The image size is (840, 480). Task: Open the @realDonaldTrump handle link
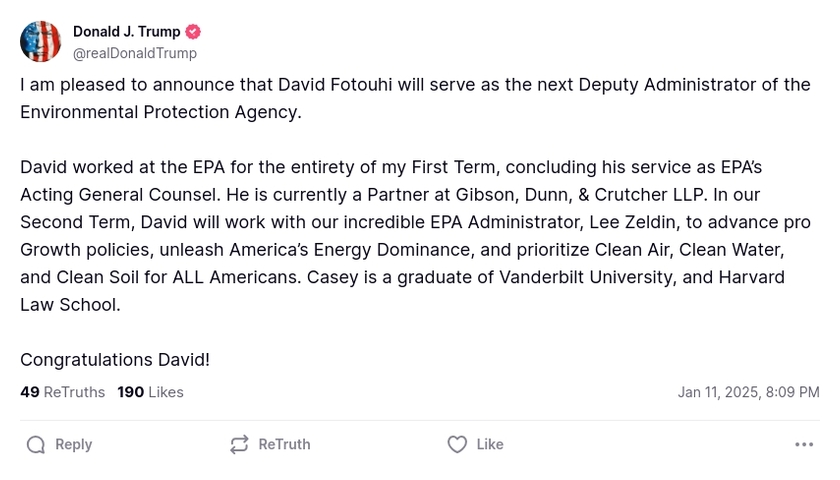tap(135, 53)
